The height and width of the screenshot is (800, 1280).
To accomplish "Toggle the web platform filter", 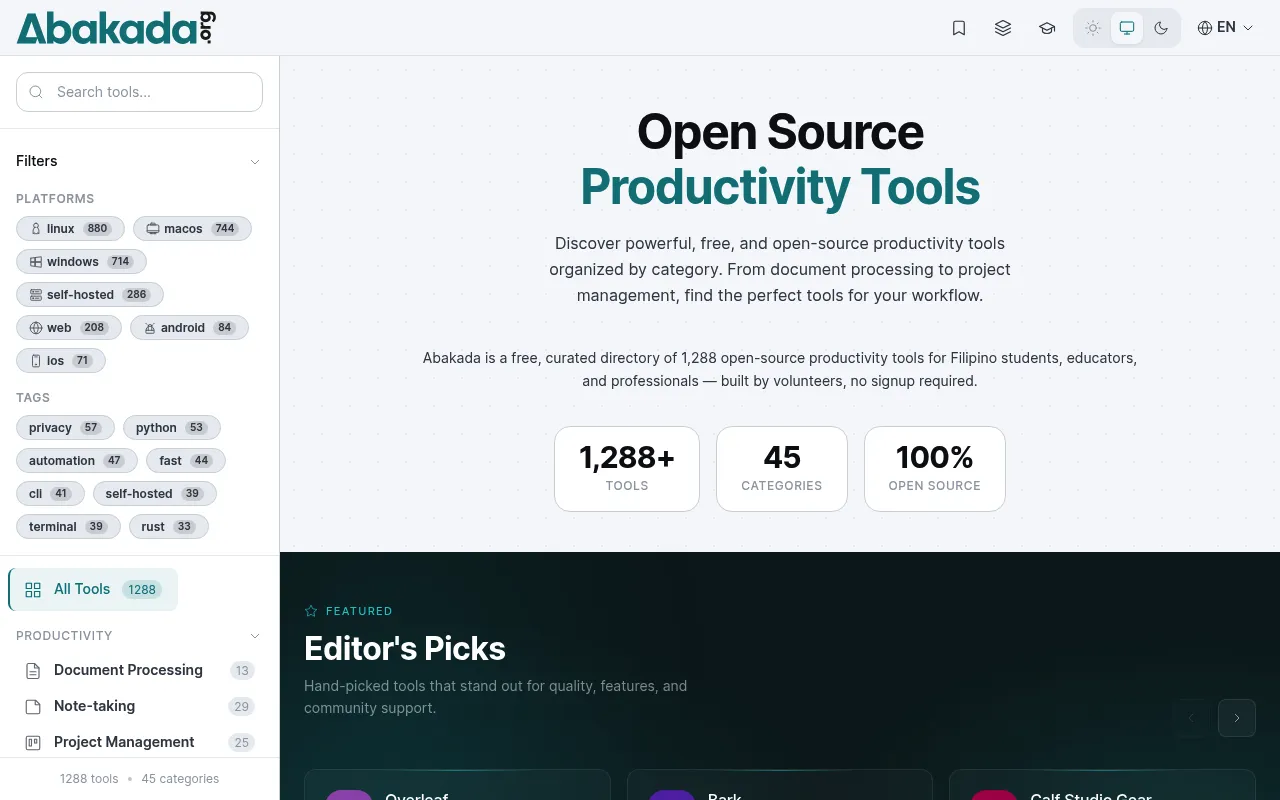I will coord(69,328).
